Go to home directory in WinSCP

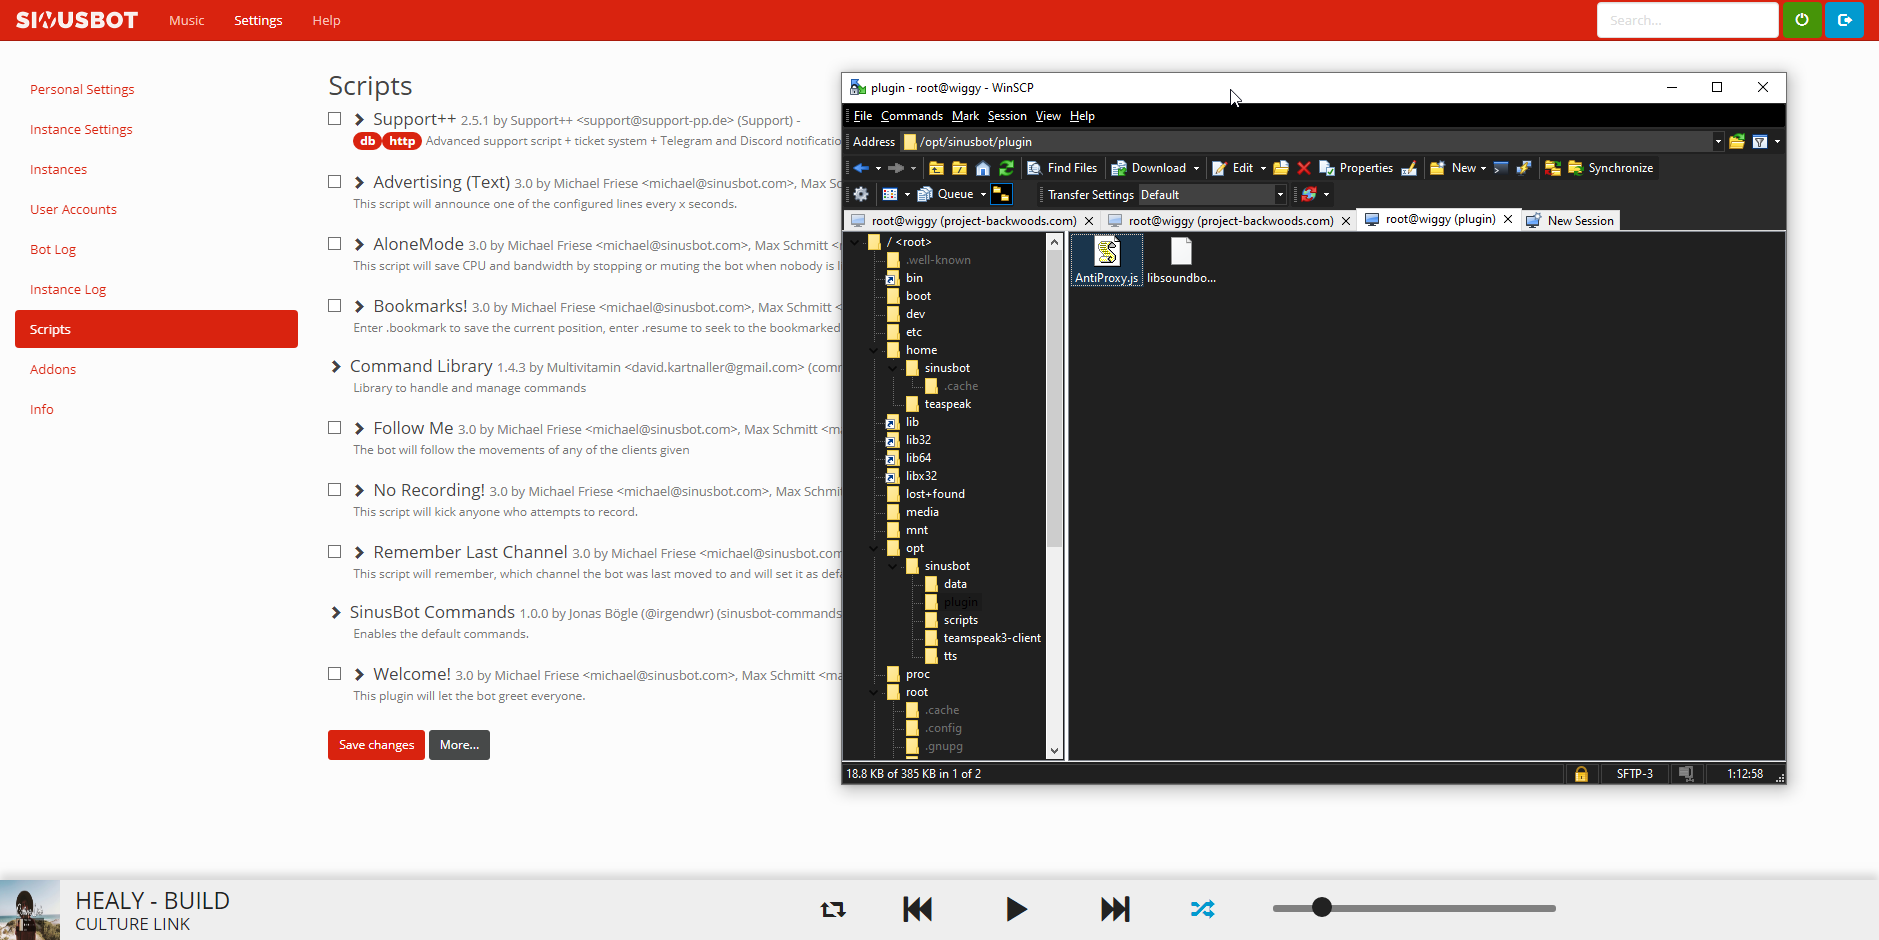coord(983,168)
